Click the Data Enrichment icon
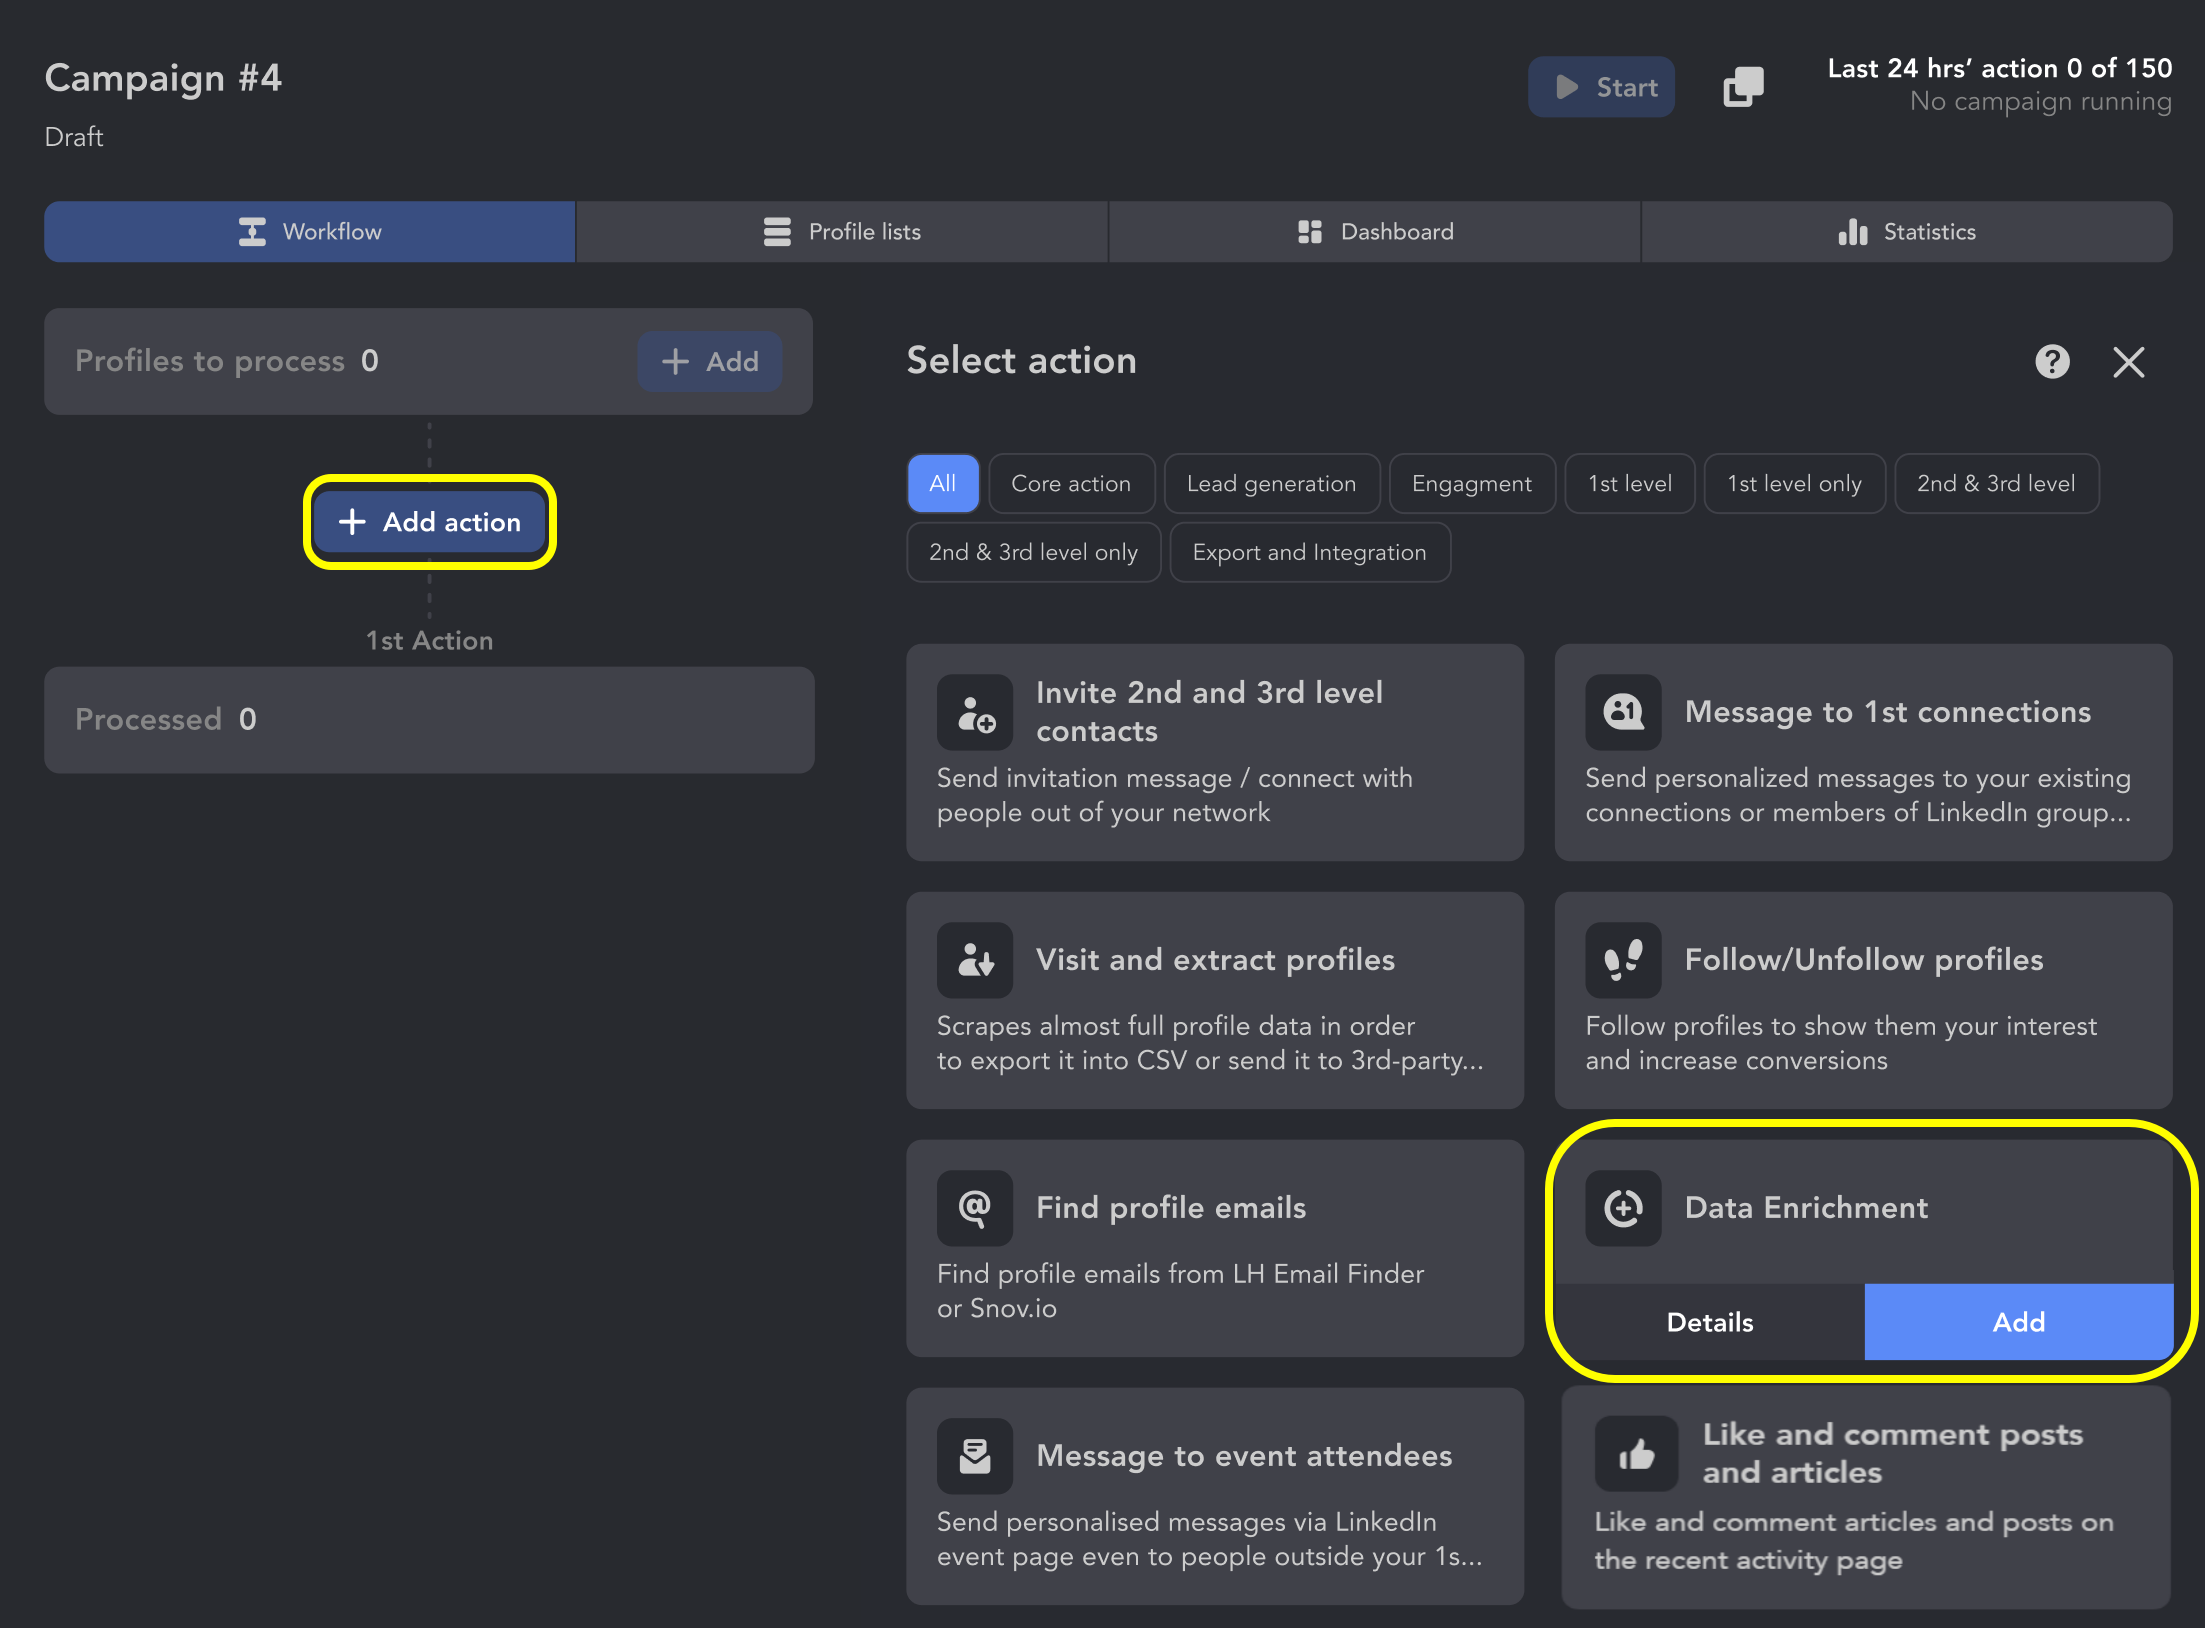Viewport: 2205px width, 1628px height. point(1623,1208)
